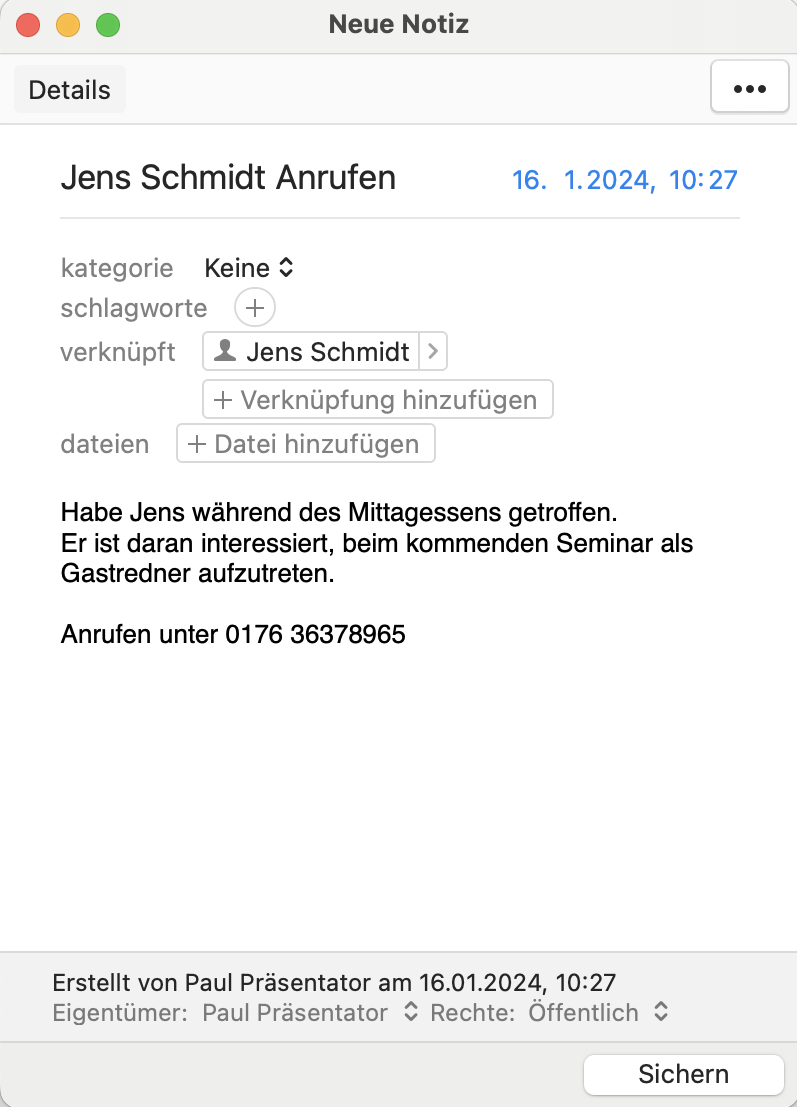
Task: Open the kategorie dropdown showing Keine
Action: click(x=248, y=268)
